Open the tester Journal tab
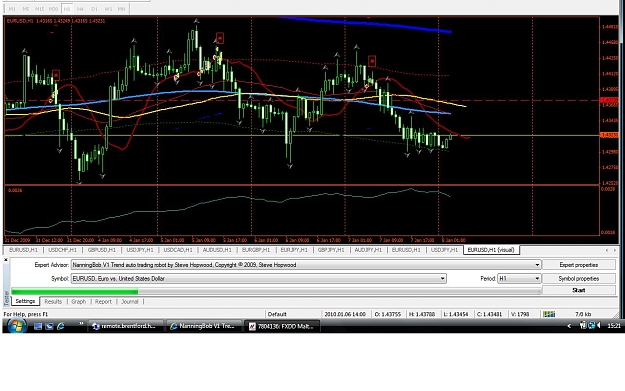 (x=130, y=302)
